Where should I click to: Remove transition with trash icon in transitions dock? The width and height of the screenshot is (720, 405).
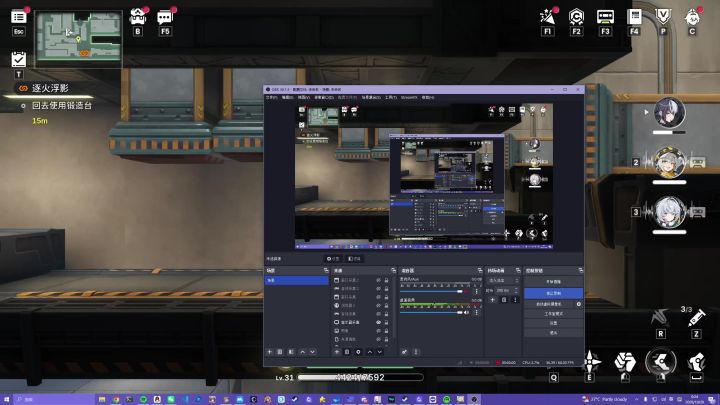504,300
